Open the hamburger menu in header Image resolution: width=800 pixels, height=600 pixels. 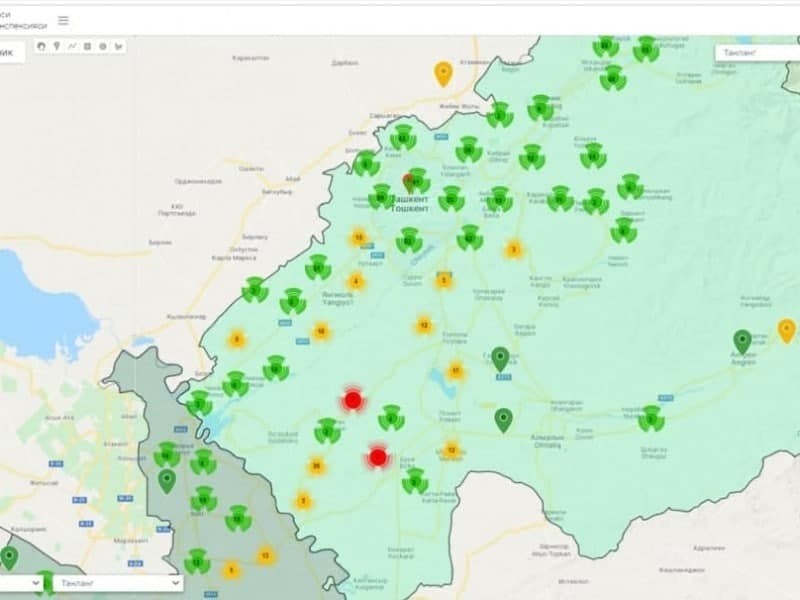63,20
